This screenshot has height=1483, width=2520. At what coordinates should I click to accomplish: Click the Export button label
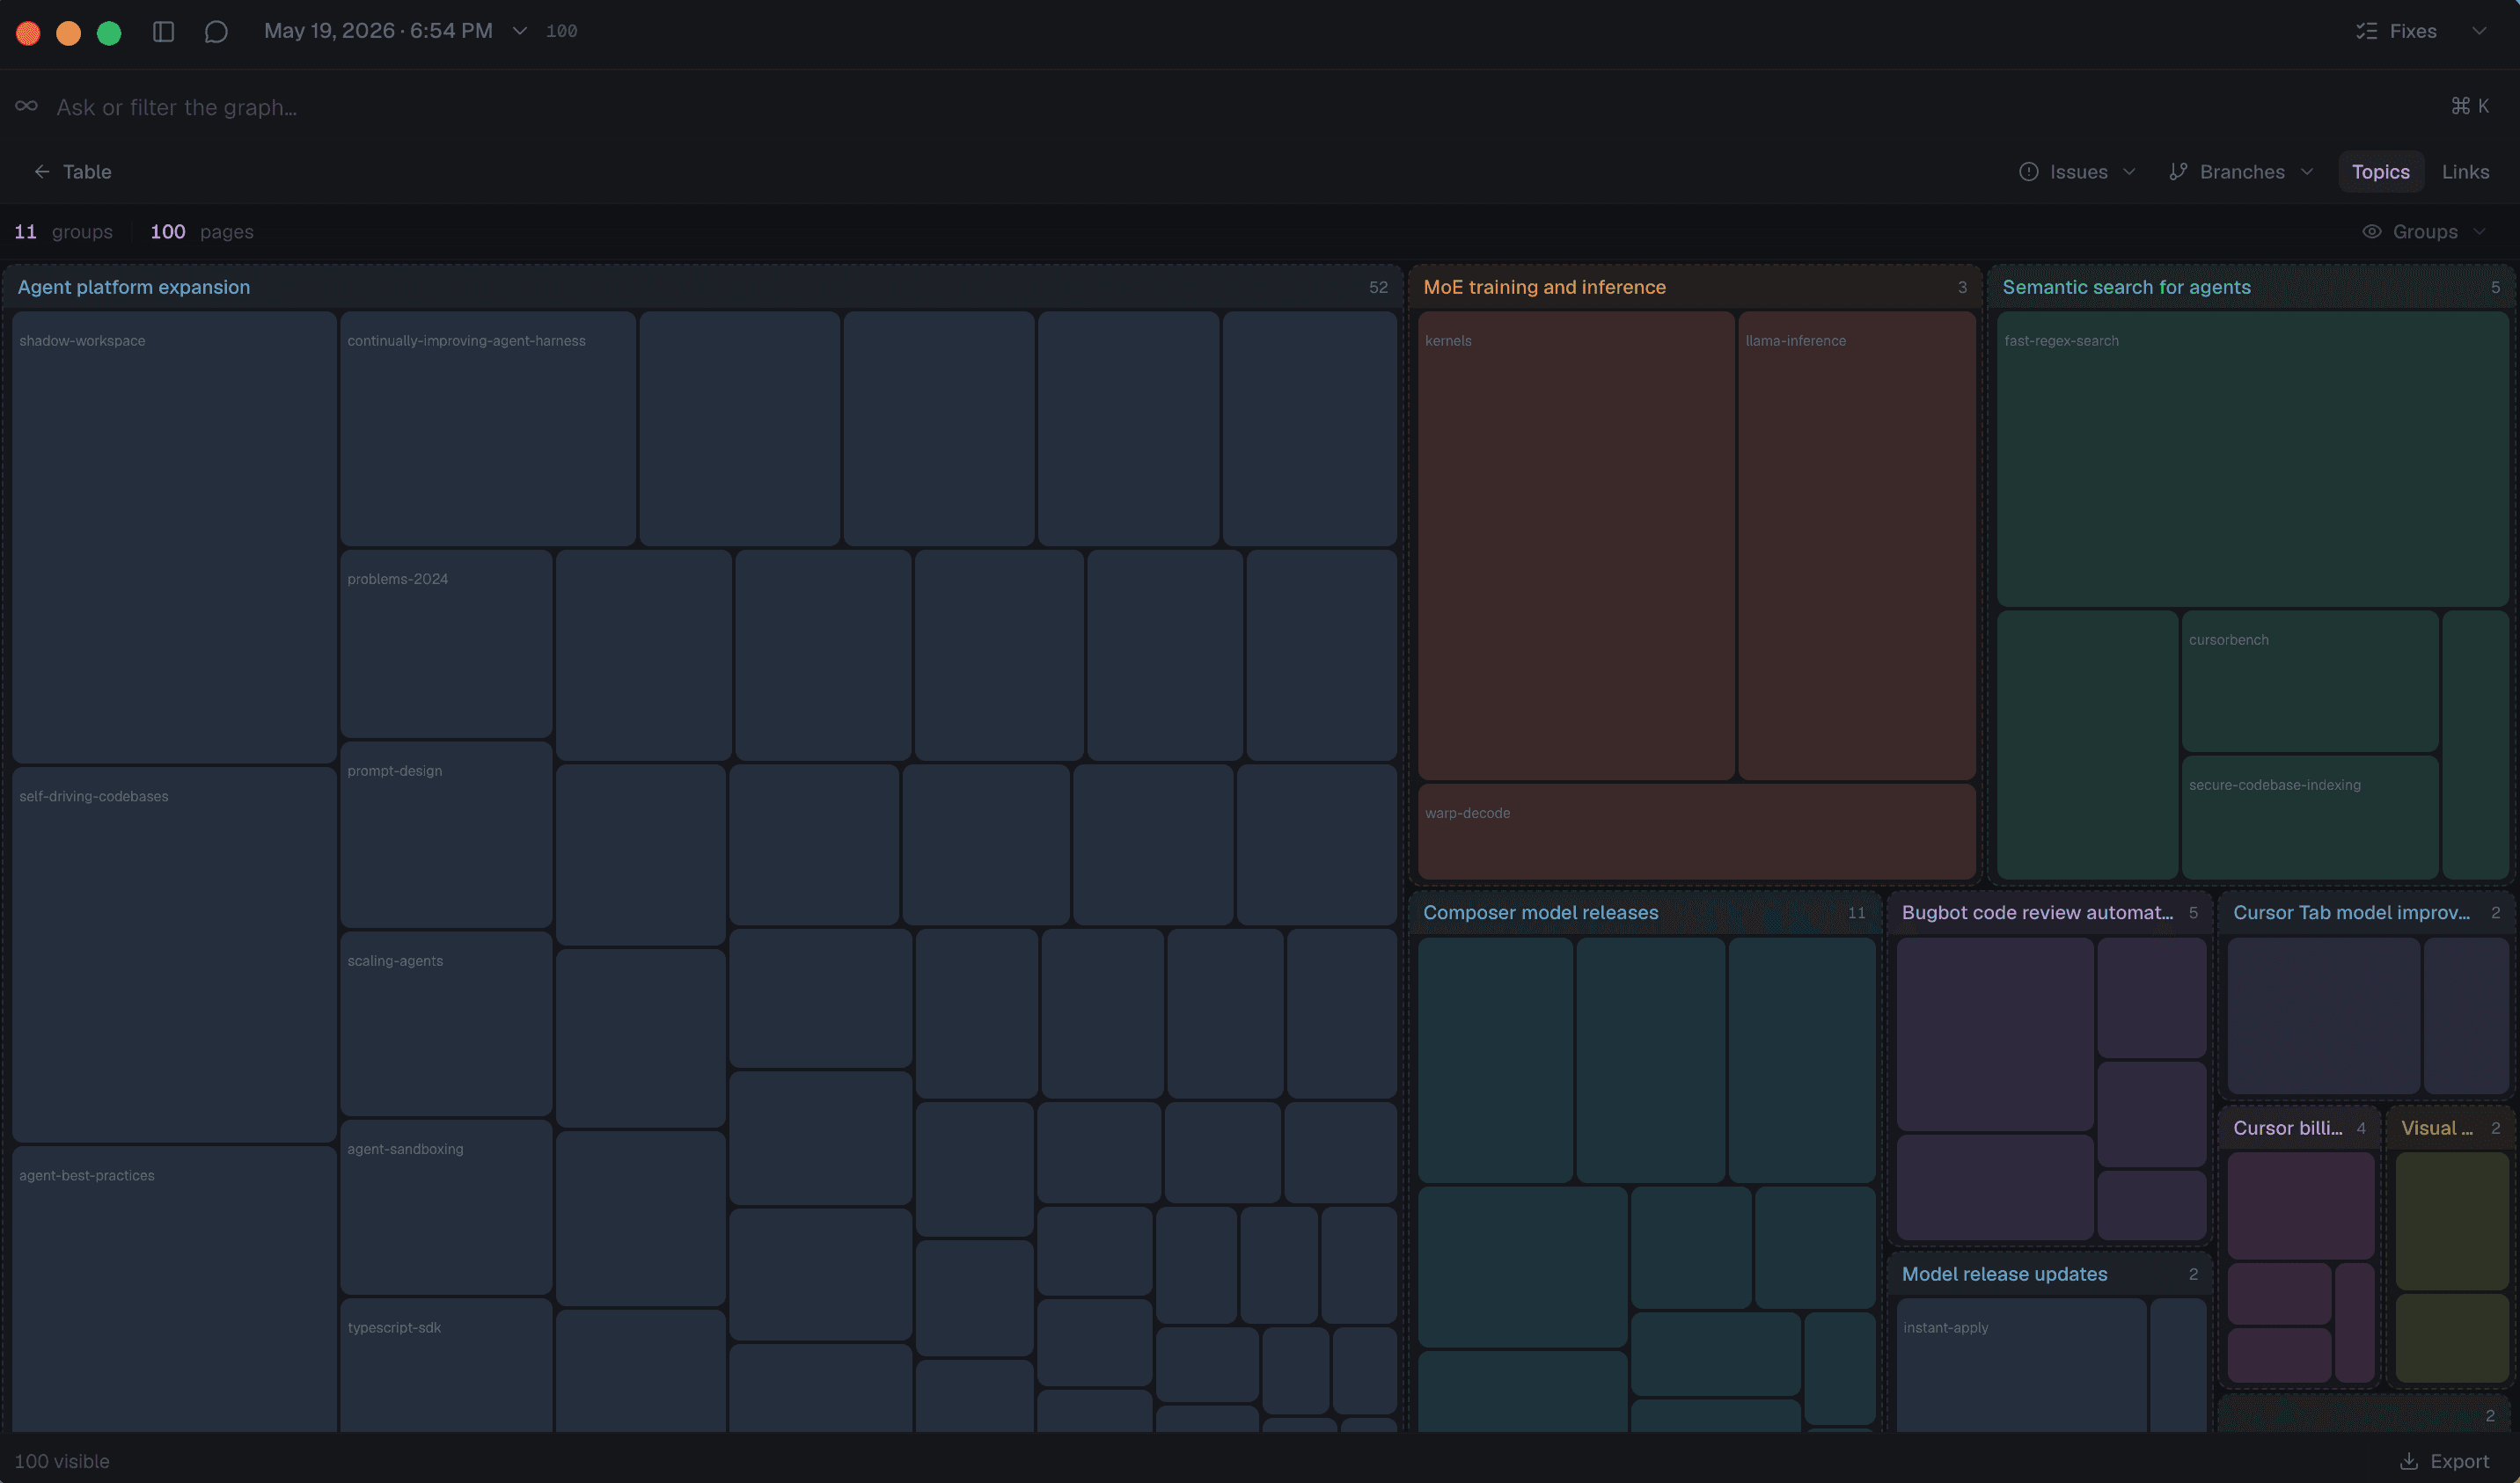pos(2460,1461)
